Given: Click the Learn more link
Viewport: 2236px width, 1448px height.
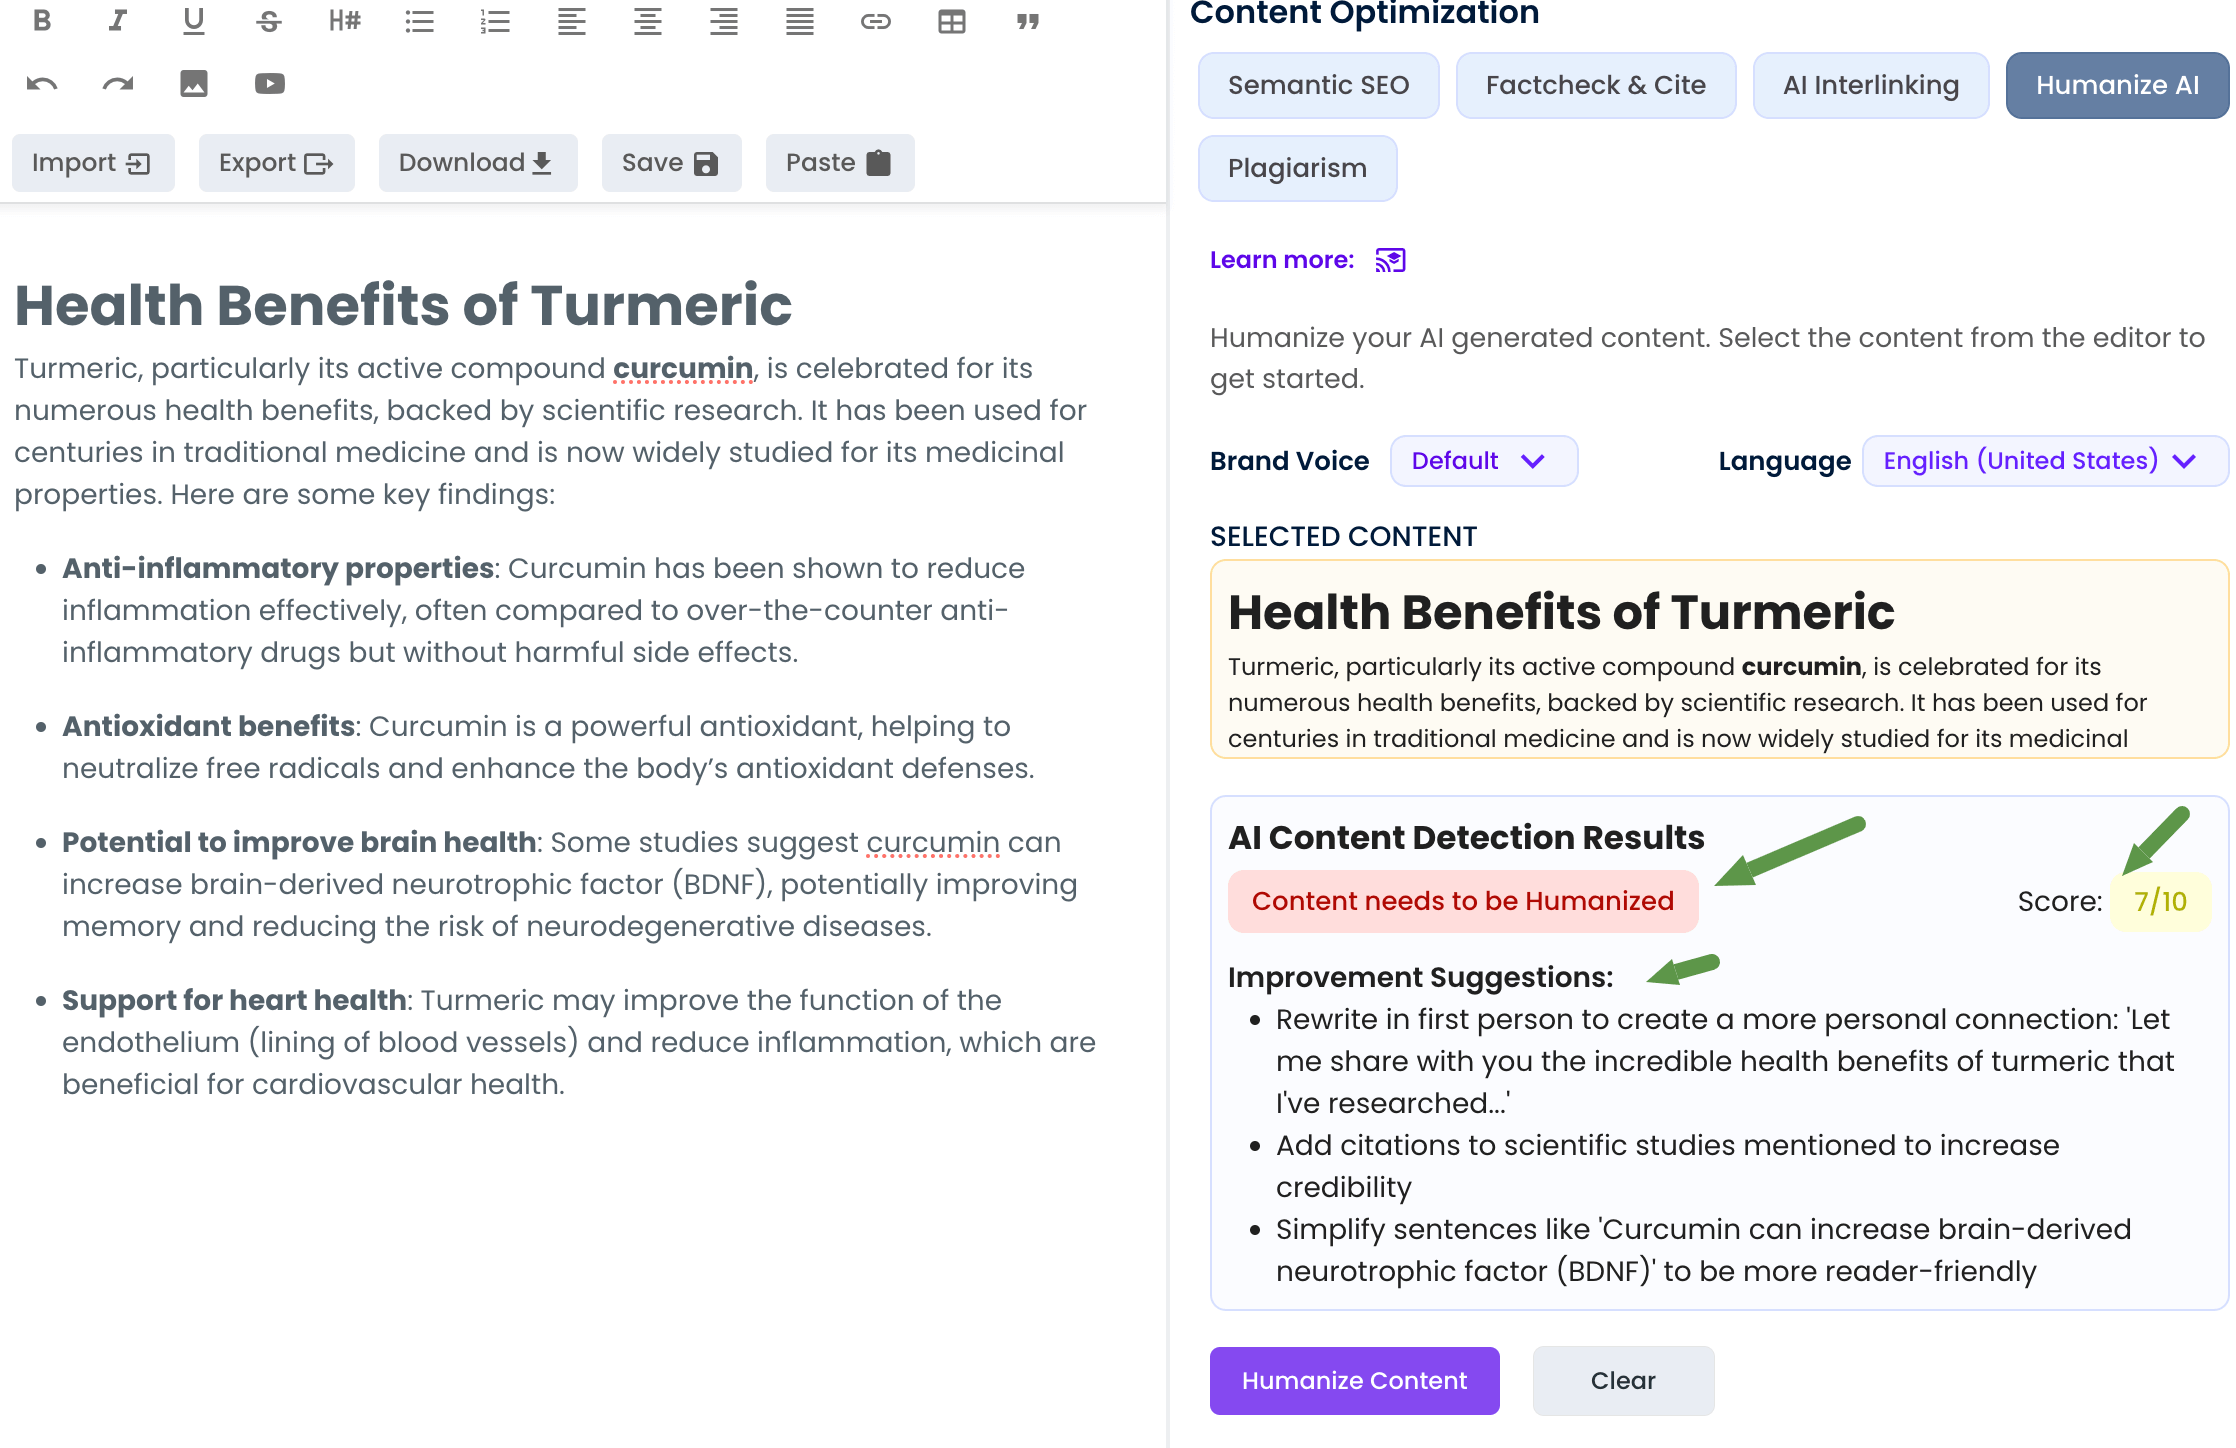Looking at the screenshot, I should [x=1282, y=260].
